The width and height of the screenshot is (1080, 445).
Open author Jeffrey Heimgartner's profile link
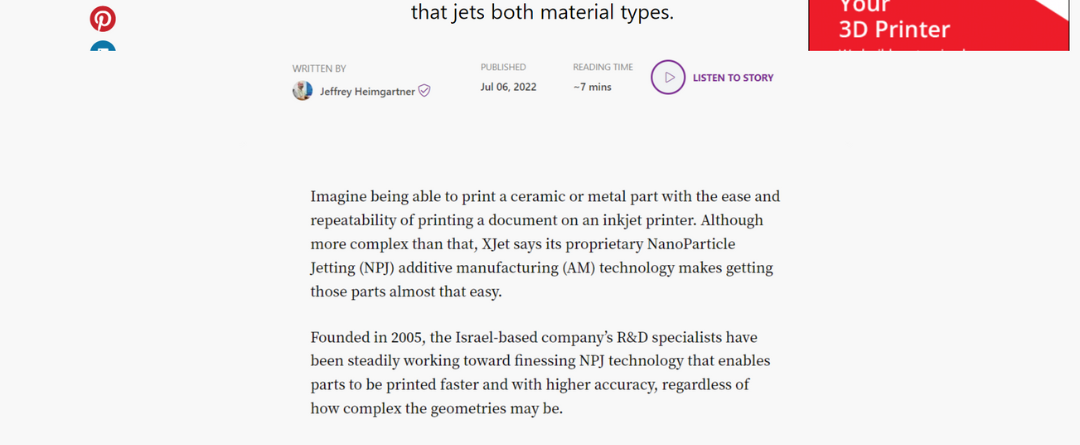pyautogui.click(x=367, y=91)
